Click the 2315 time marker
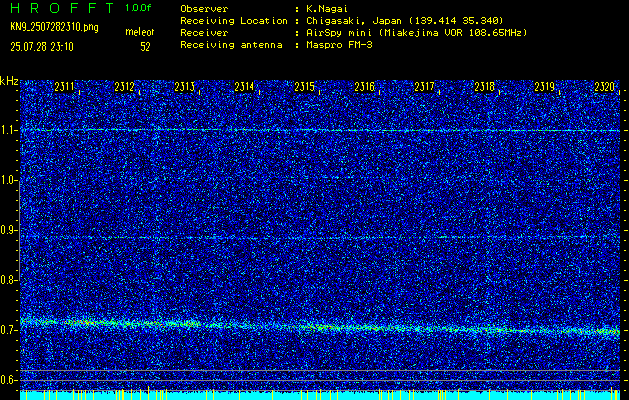Image resolution: width=629 pixels, height=400 pixels. click(x=304, y=87)
